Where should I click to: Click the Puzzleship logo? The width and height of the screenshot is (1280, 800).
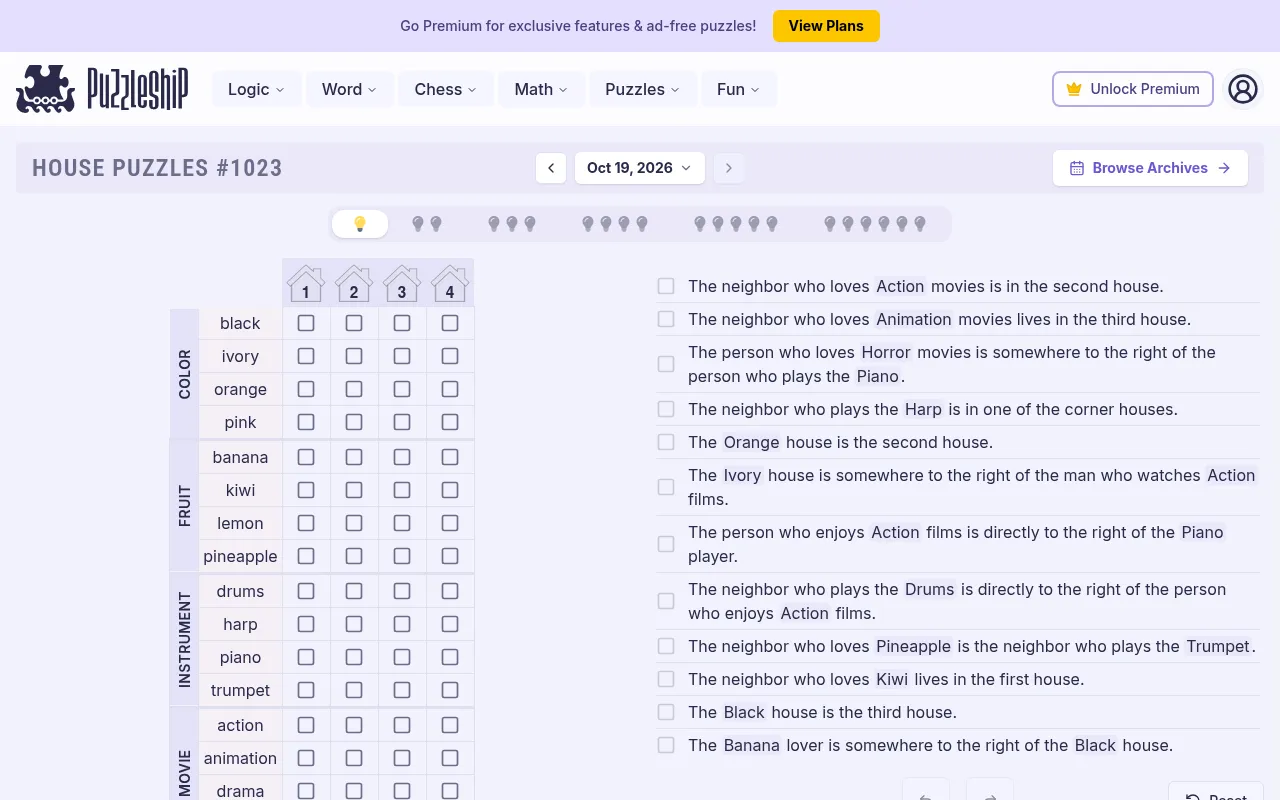[102, 89]
